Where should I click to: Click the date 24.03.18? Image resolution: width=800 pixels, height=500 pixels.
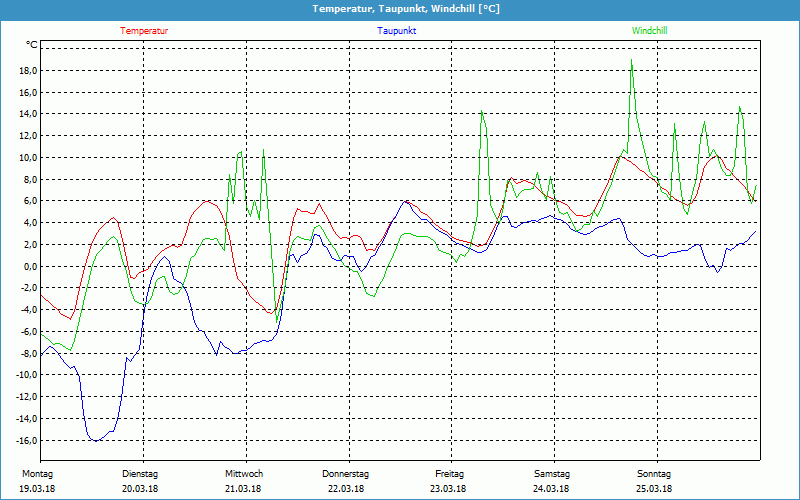[x=551, y=488]
